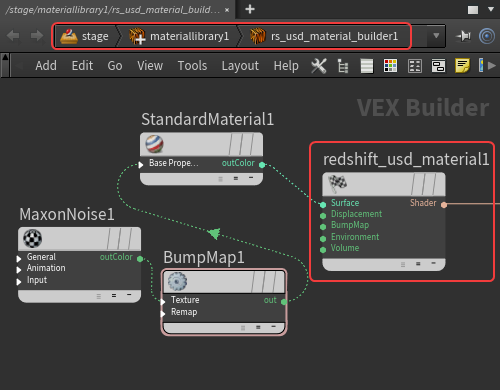Click the wrench and screwdriver tools icon
The width and height of the screenshot is (500, 390).
(319, 66)
